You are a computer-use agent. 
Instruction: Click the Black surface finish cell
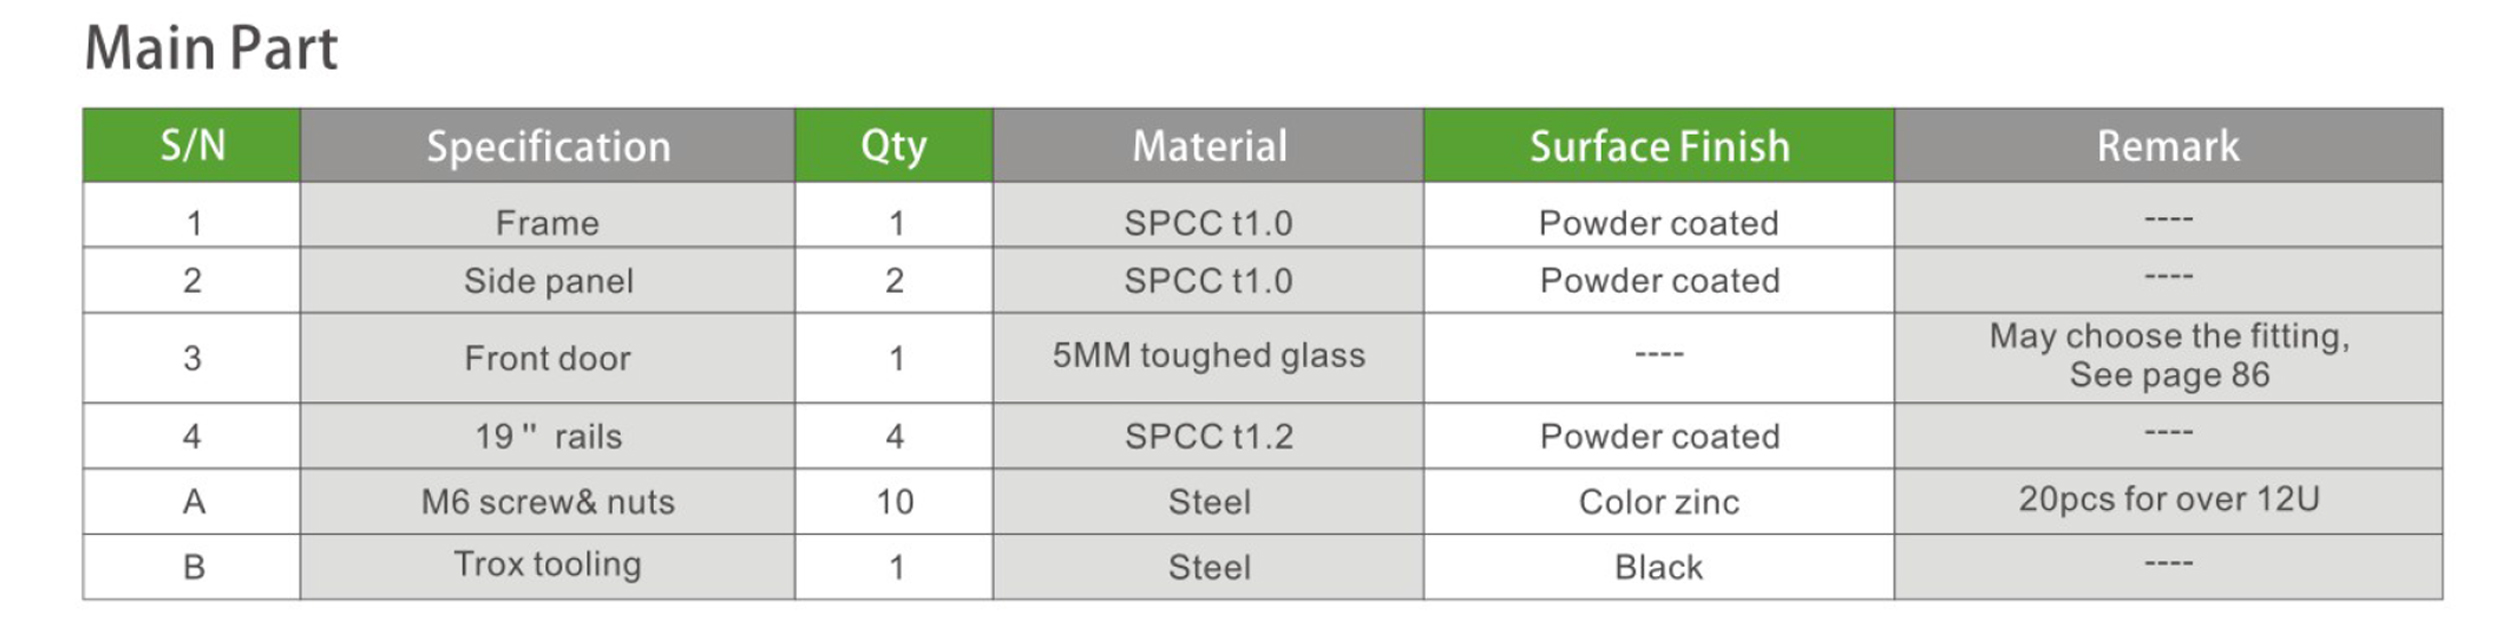[1658, 567]
